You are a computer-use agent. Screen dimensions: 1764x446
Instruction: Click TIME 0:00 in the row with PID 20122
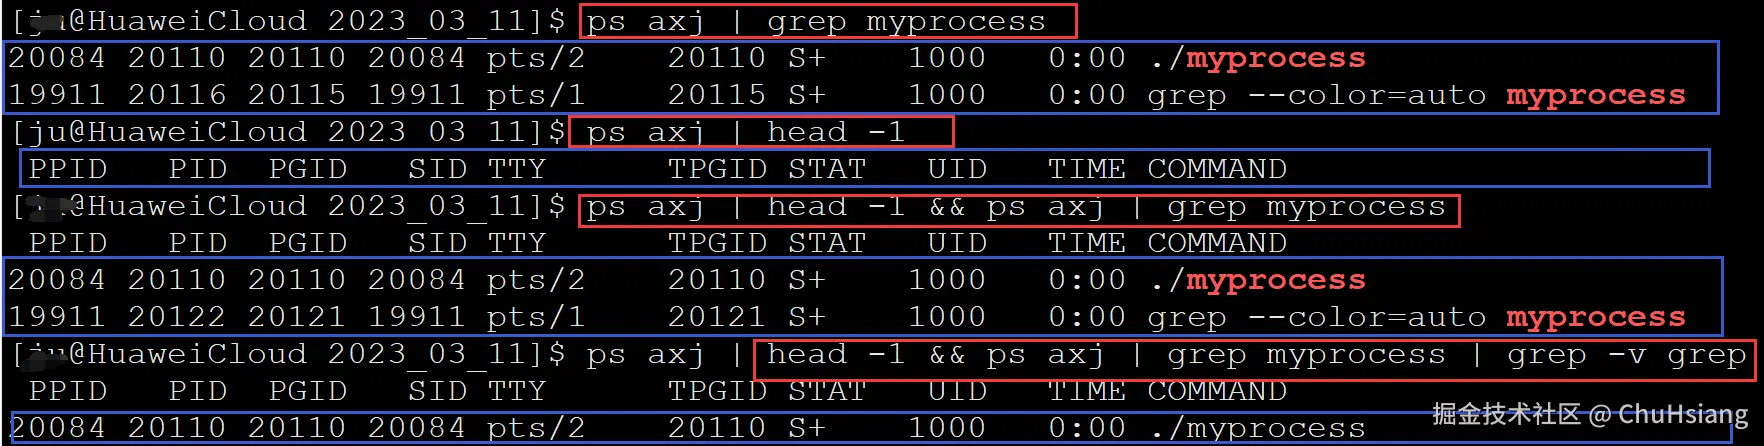click(1087, 317)
